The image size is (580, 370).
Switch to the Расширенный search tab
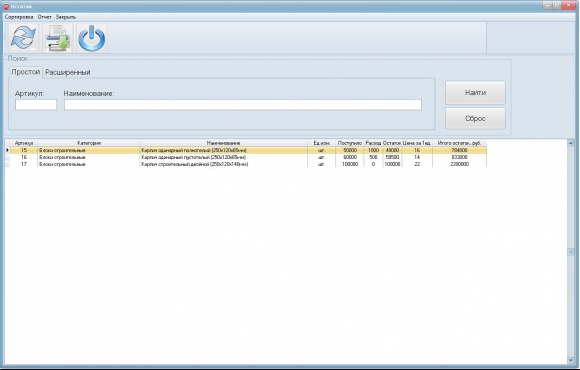click(68, 72)
